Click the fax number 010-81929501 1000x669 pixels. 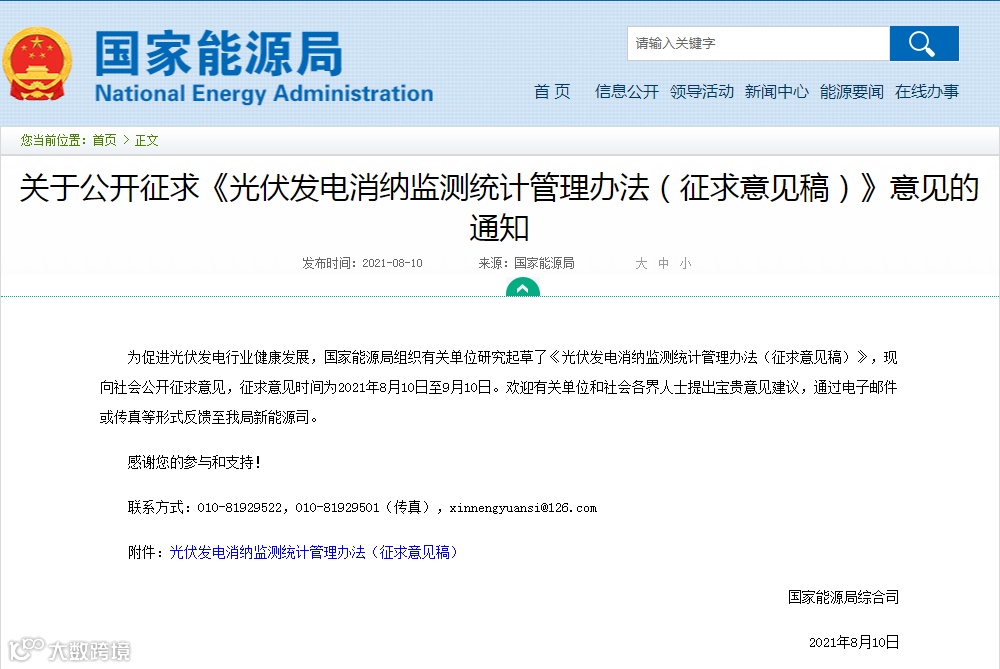click(x=337, y=508)
